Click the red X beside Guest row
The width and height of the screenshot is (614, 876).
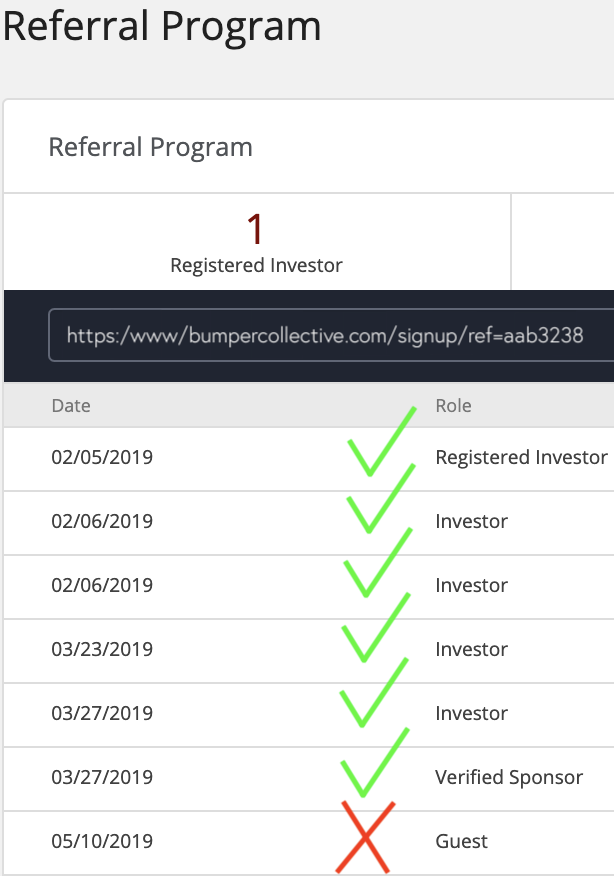click(365, 837)
